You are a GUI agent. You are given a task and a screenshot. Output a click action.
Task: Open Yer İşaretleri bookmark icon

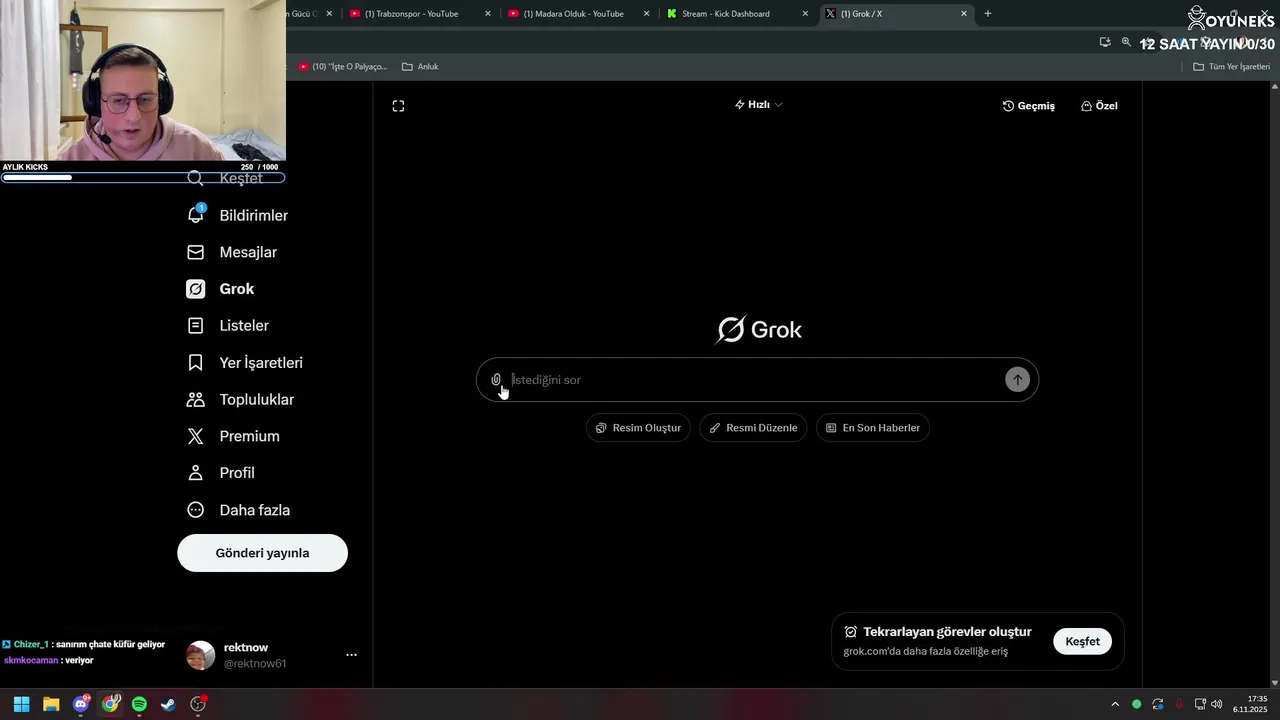coord(196,363)
